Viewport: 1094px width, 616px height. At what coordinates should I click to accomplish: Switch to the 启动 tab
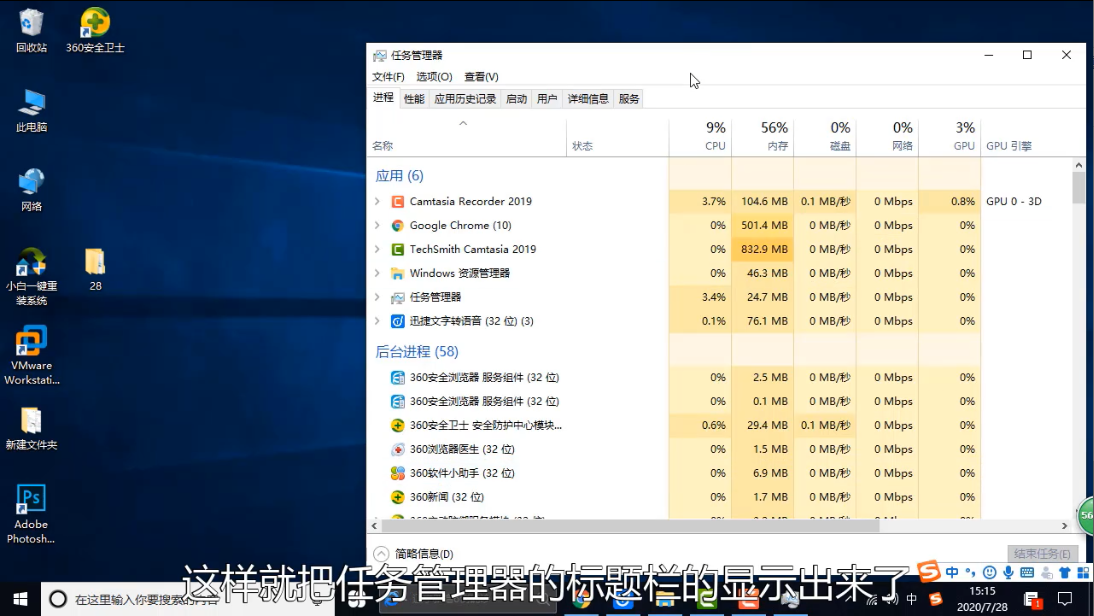point(516,99)
